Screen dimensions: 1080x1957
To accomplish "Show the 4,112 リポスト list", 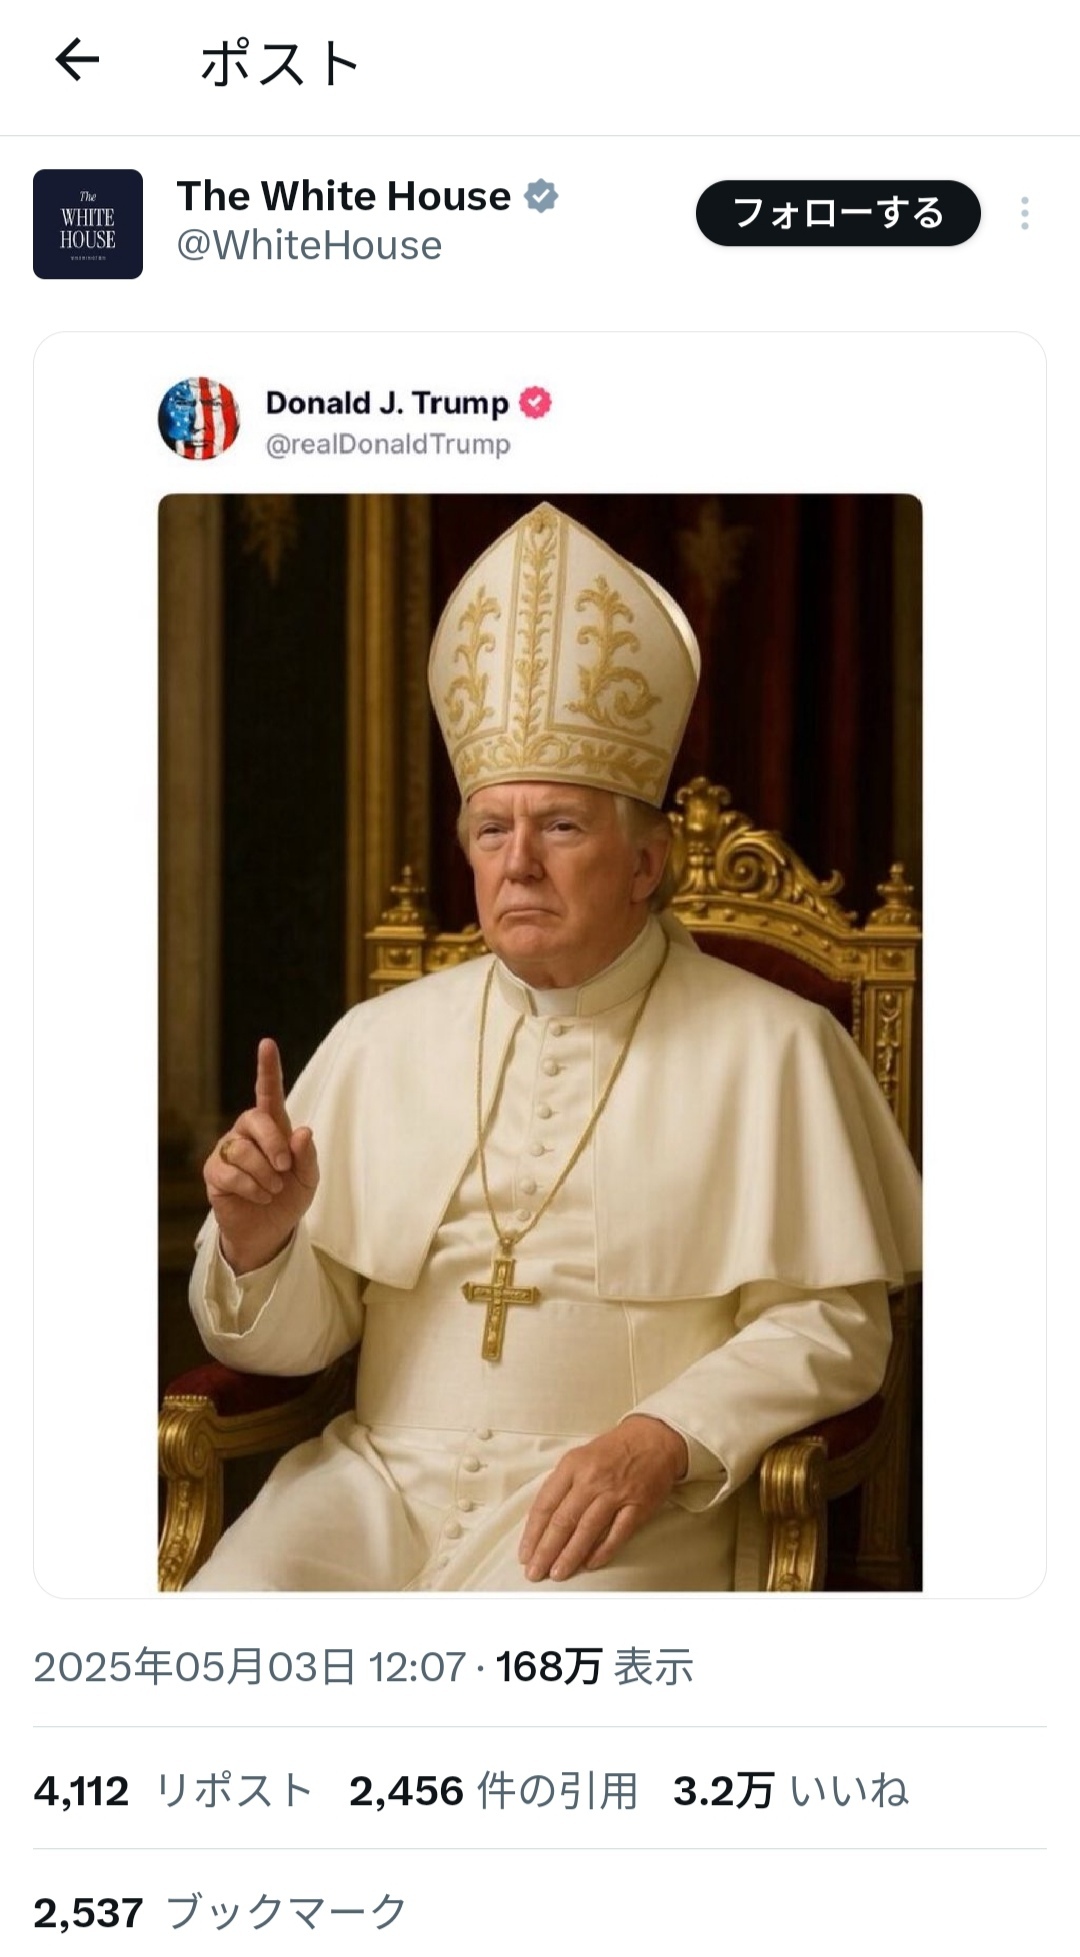I will pyautogui.click(x=173, y=1791).
